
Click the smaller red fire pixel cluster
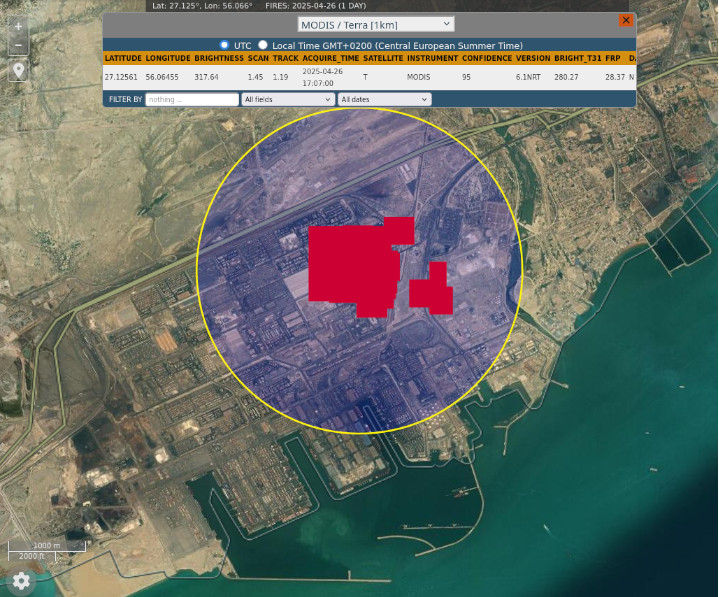click(432, 292)
